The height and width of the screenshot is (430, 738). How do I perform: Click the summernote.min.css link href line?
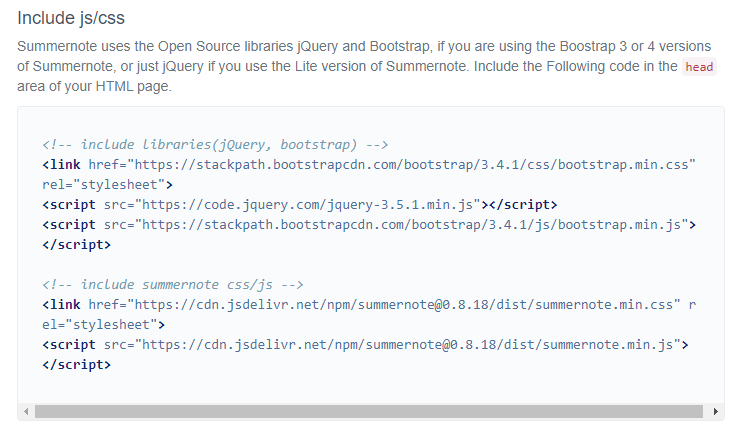coord(369,305)
